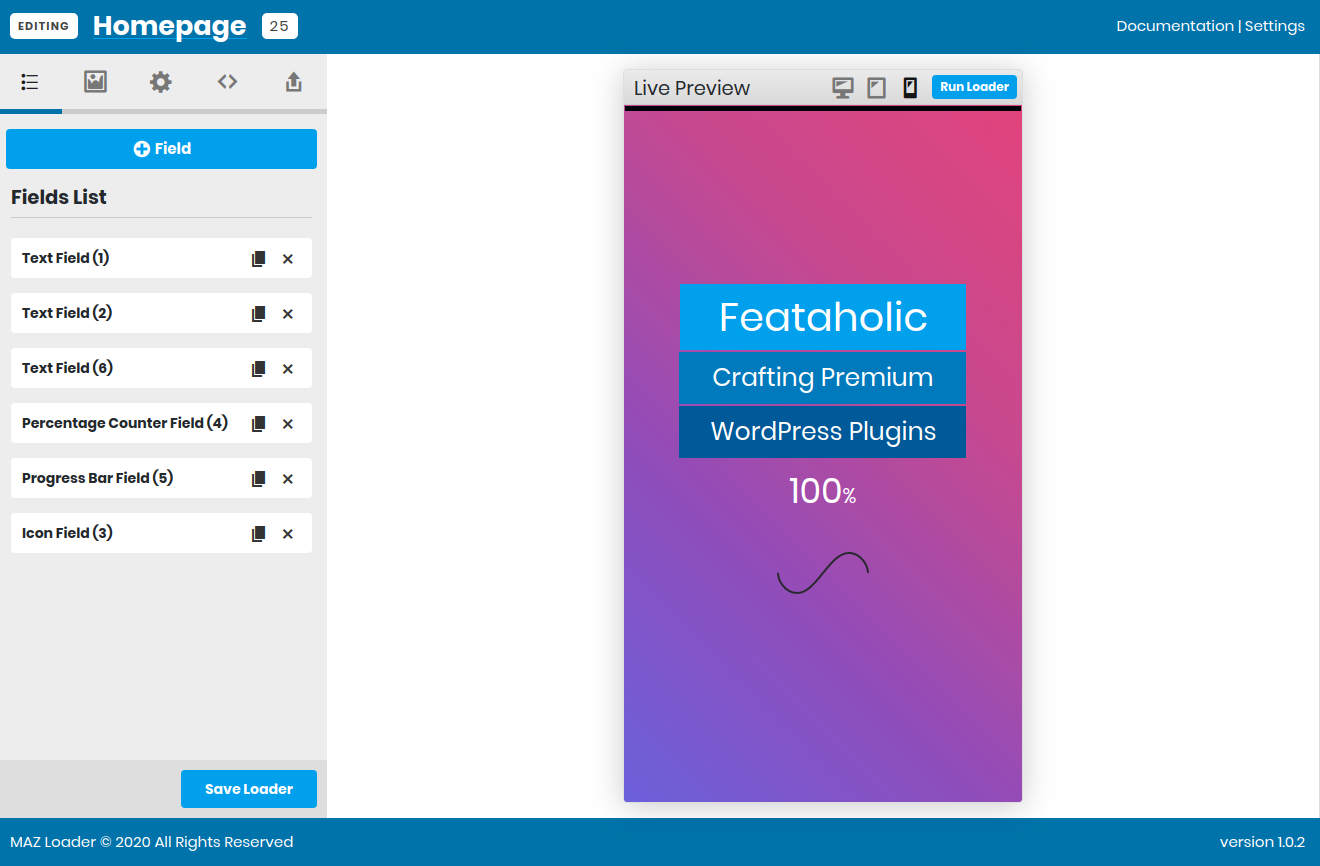Select the Feataholic text in preview
1320x866 pixels.
pyautogui.click(x=822, y=317)
